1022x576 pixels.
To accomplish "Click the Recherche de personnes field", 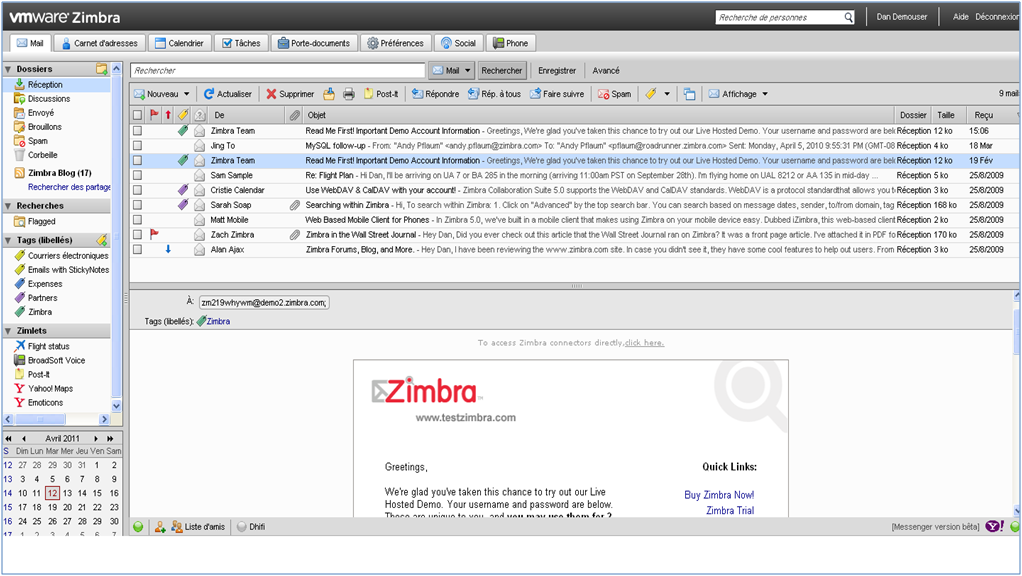I will [x=780, y=17].
